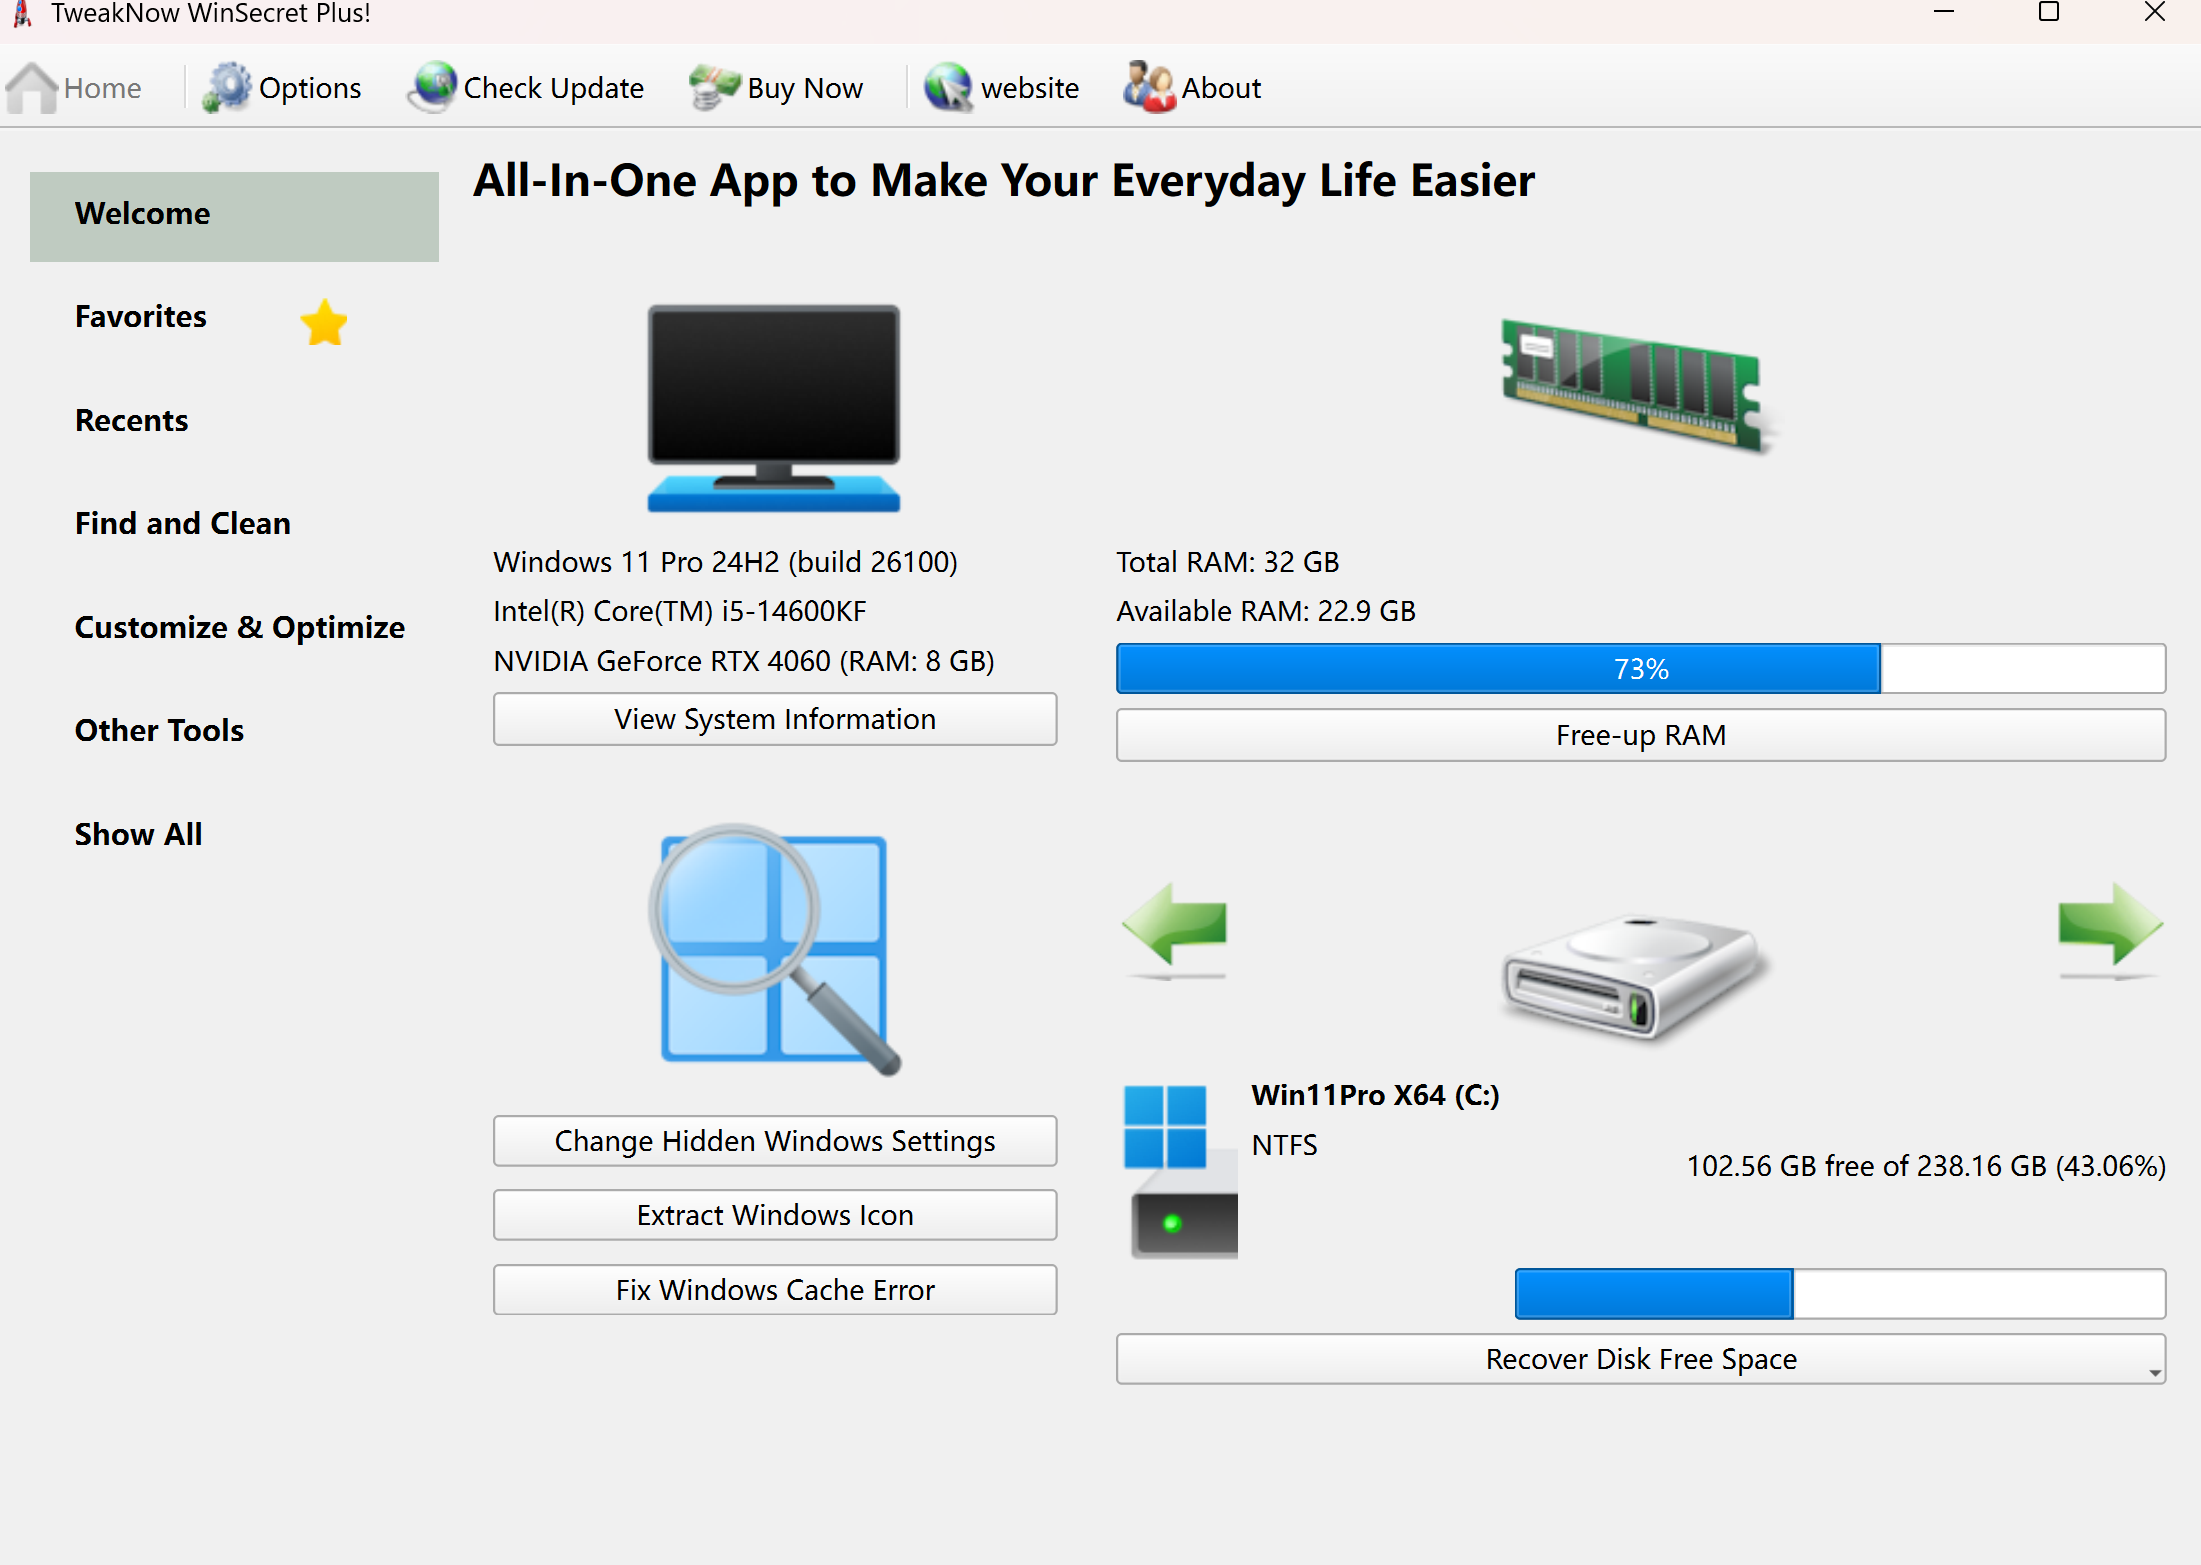
Task: Click the Windows magnifier icon
Action: pos(774,950)
